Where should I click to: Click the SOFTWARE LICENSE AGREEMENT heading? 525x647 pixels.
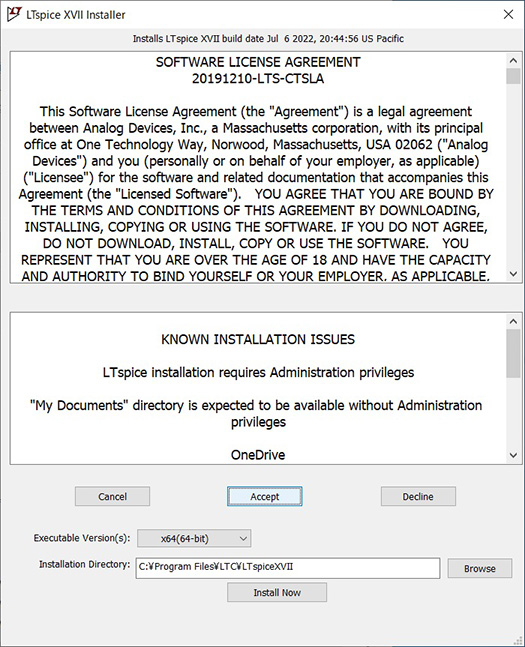tap(258, 62)
